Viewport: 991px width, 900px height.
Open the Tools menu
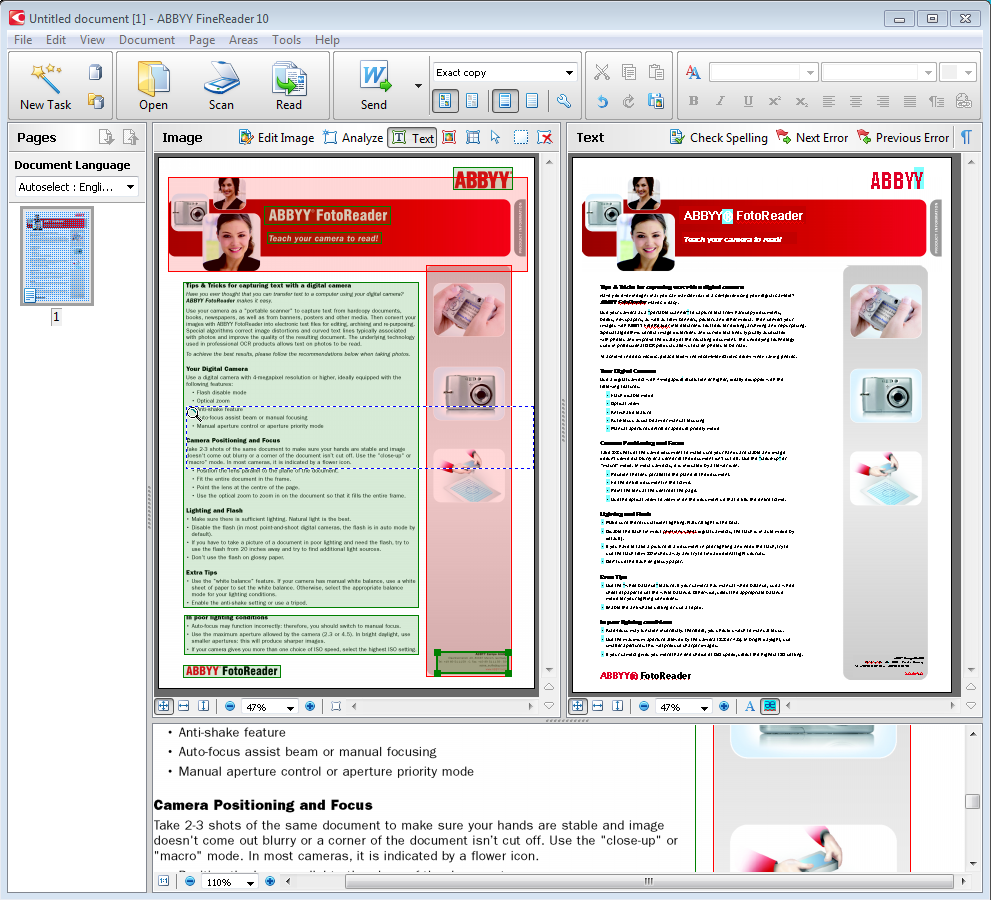tap(286, 40)
